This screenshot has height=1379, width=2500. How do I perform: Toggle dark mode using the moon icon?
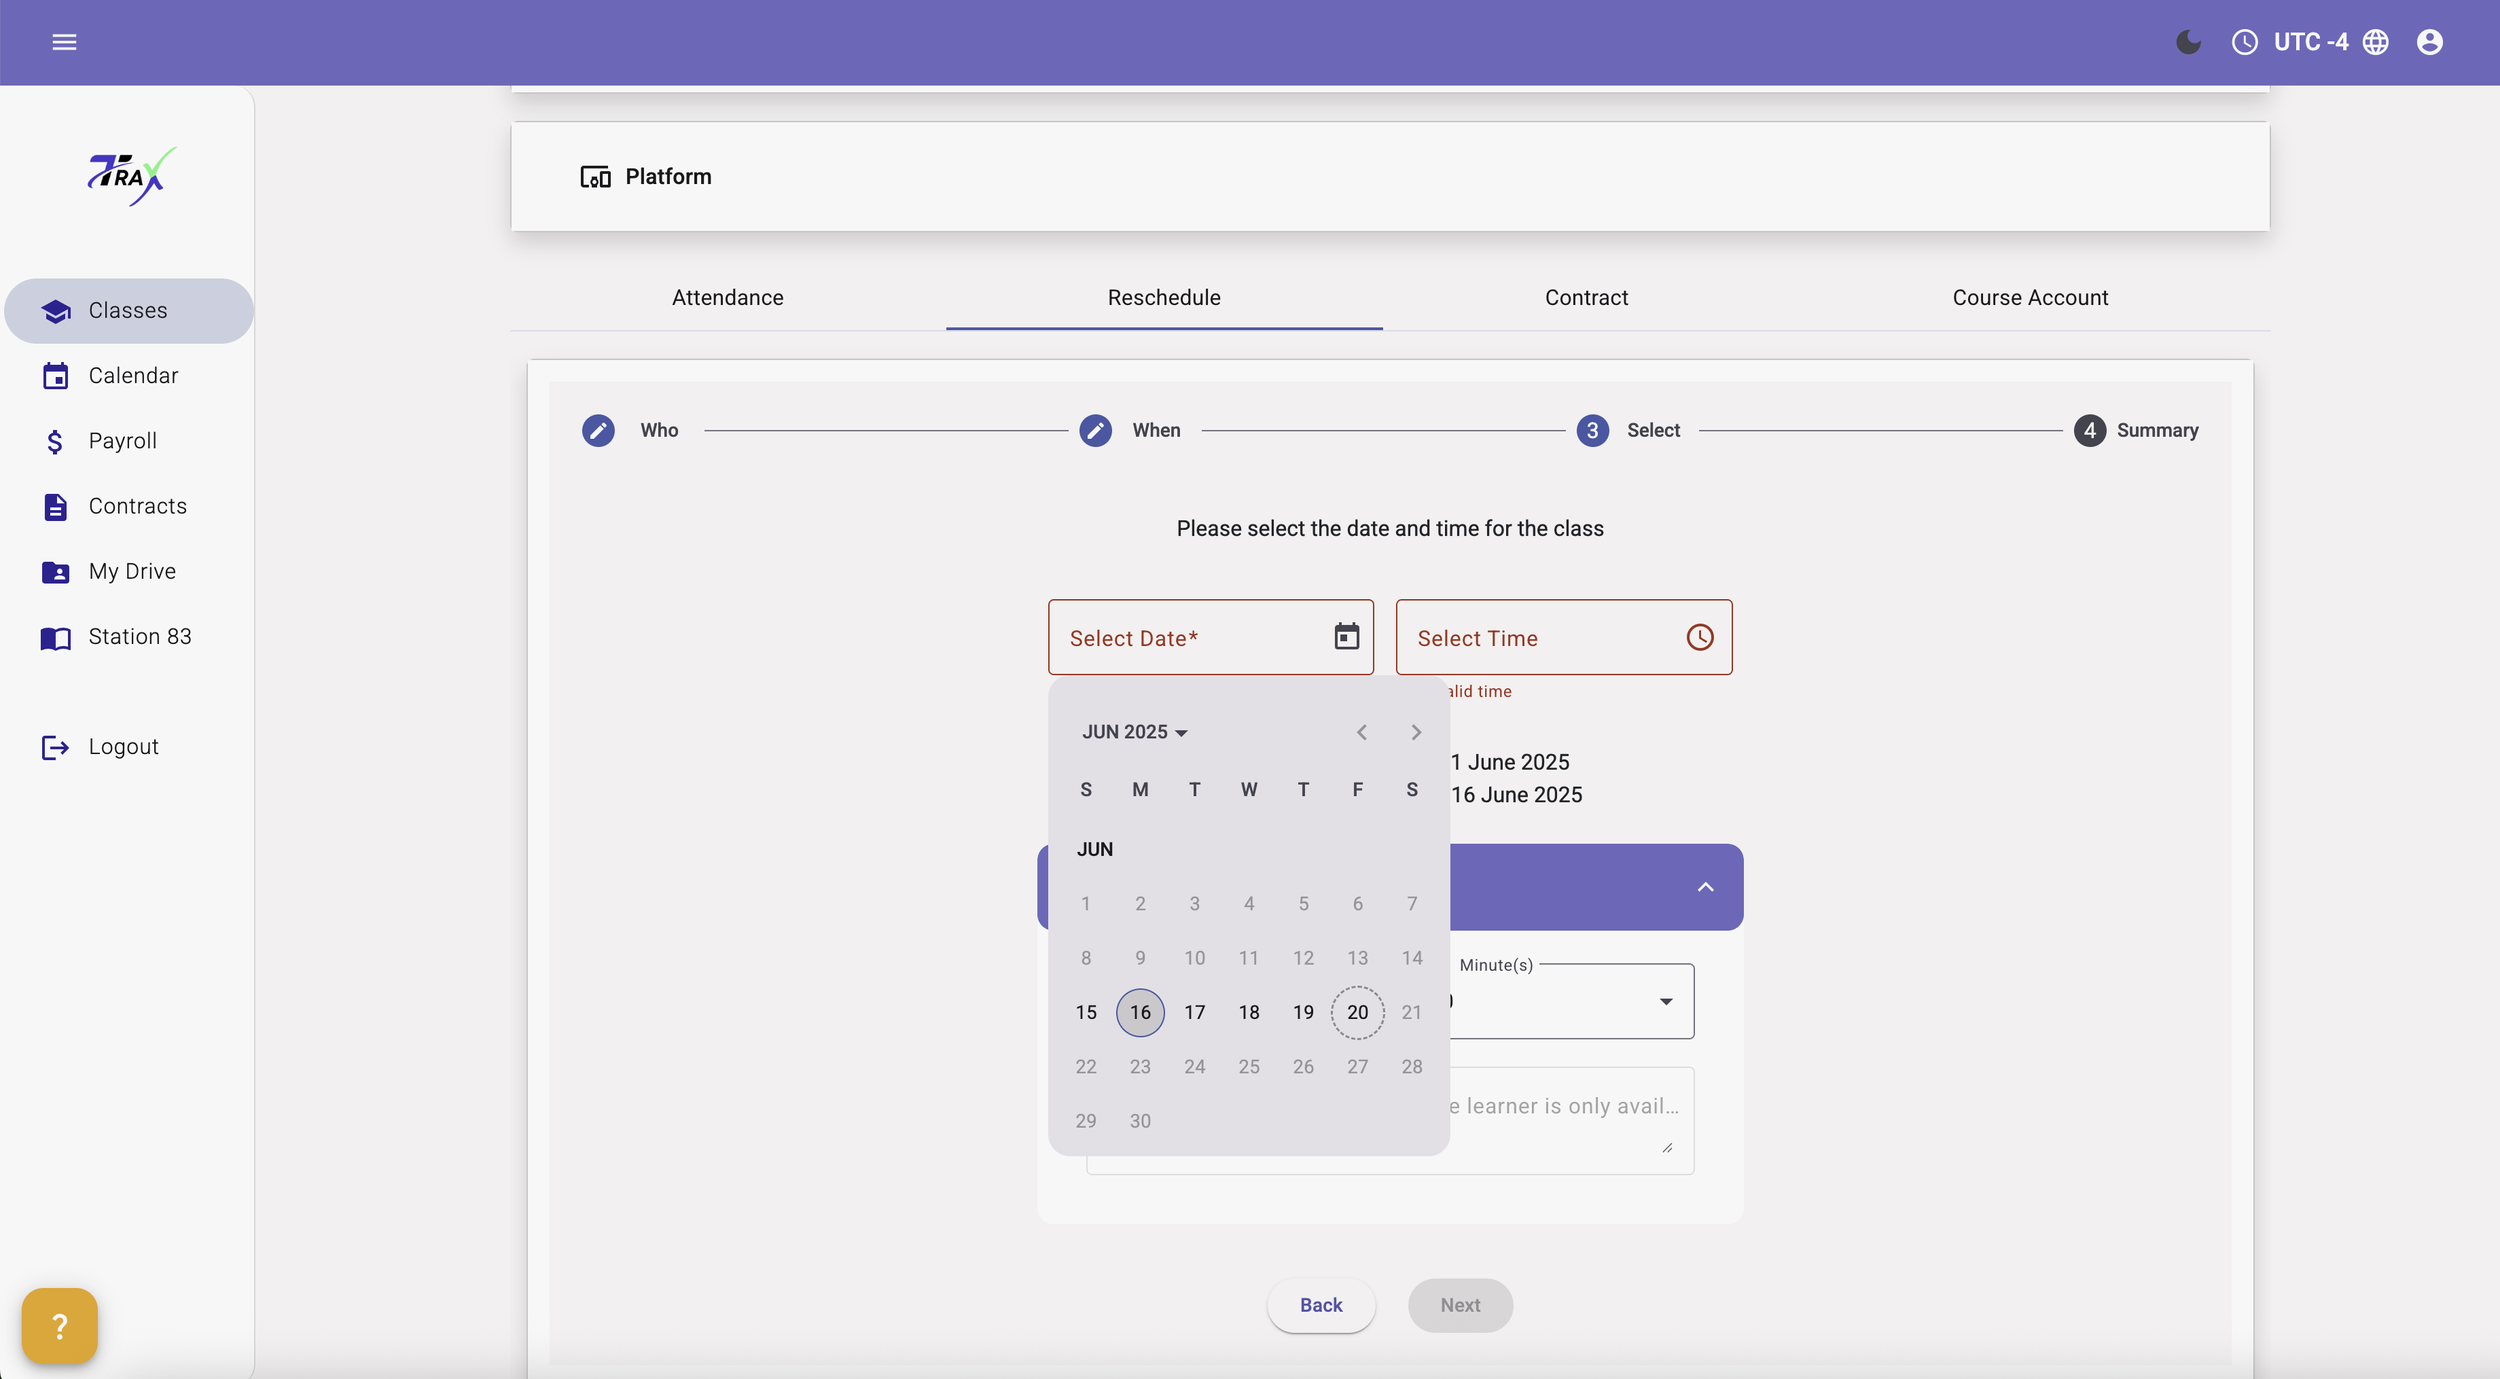point(2188,41)
